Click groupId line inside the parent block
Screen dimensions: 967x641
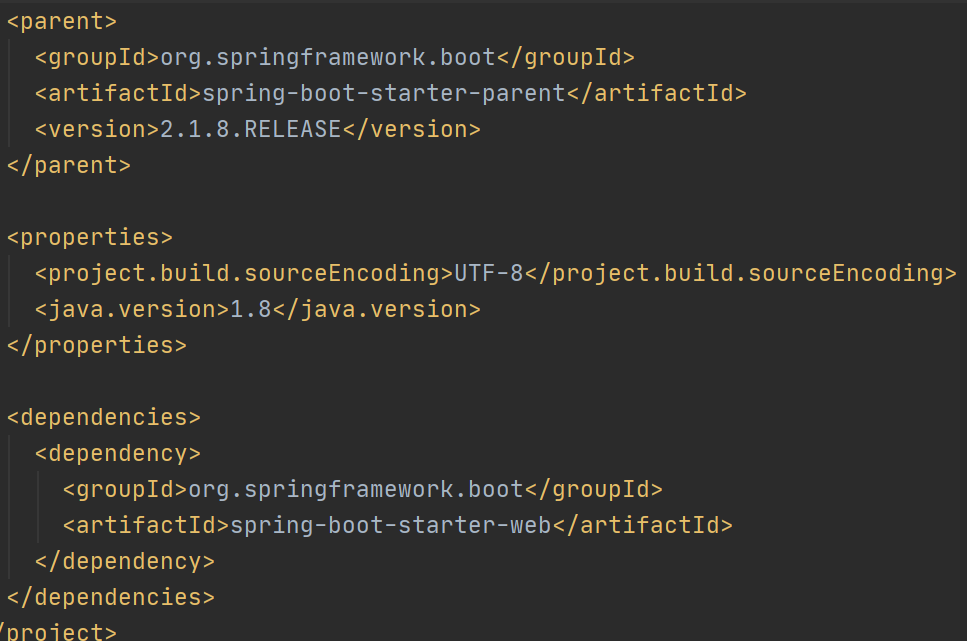point(334,58)
